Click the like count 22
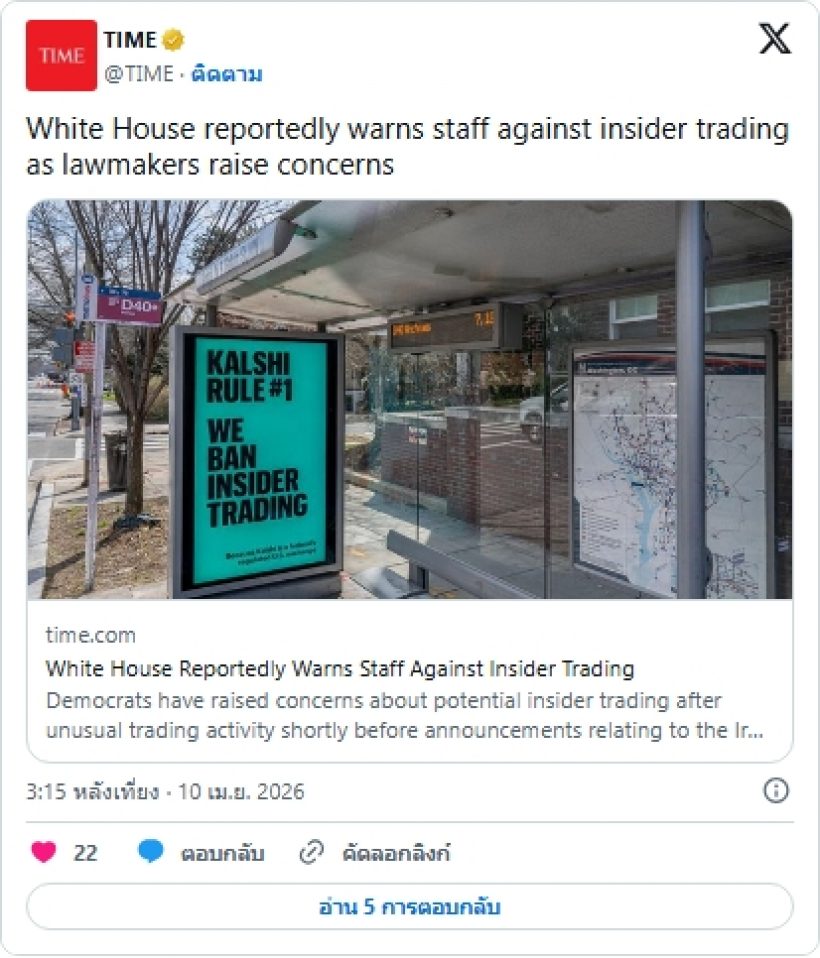Screen dimensions: 820x958 [86, 853]
